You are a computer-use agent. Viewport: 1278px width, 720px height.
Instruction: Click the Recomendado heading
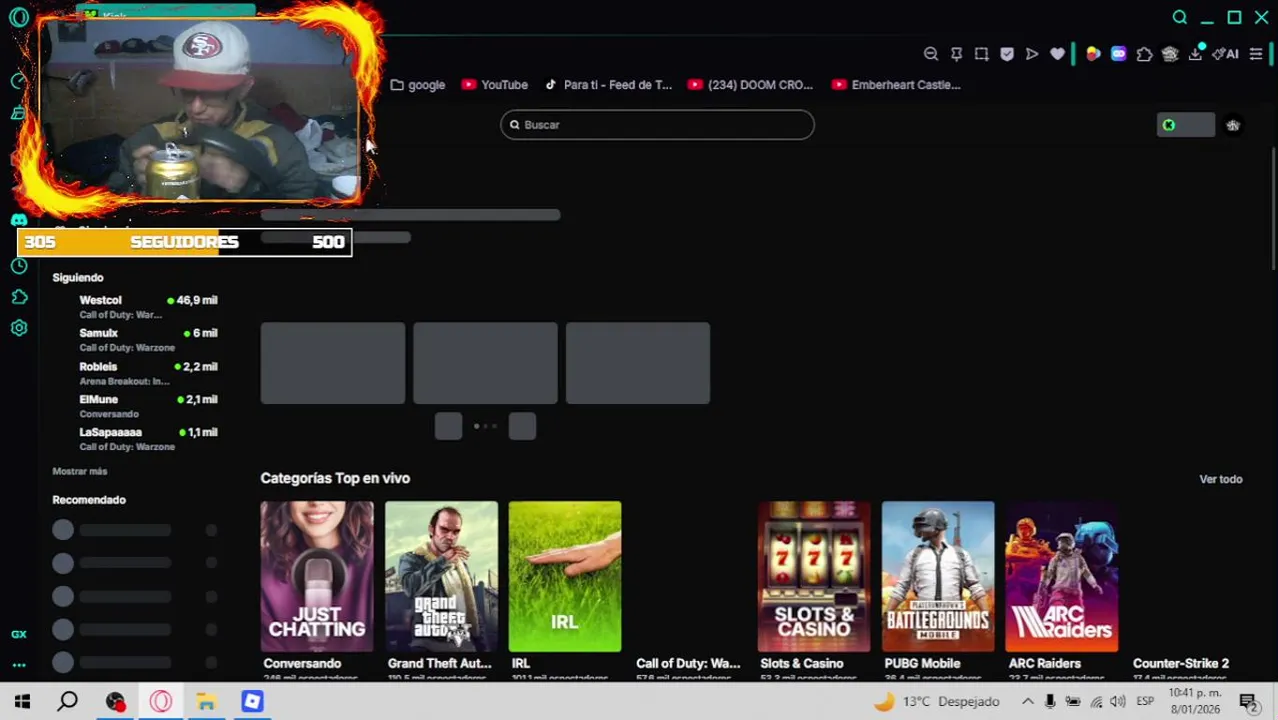[x=89, y=499]
